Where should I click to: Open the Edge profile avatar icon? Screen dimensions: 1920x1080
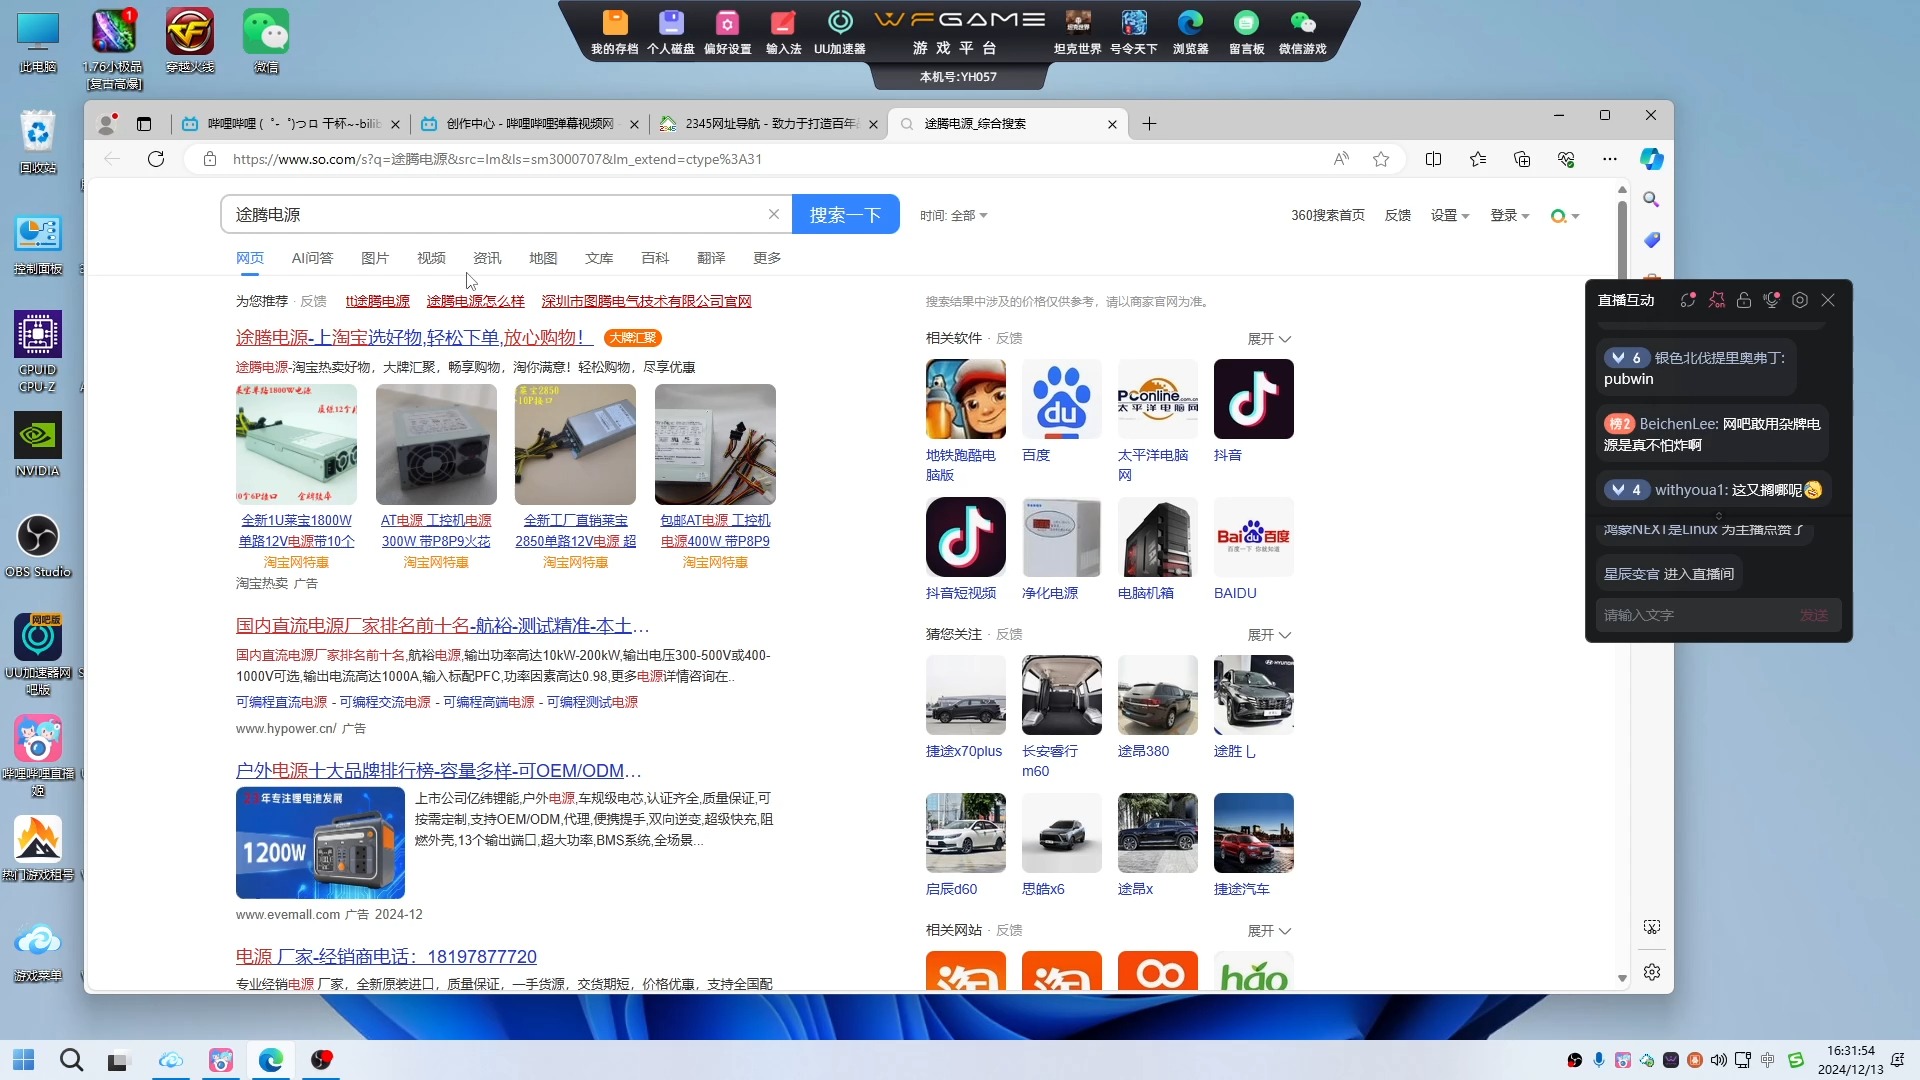(107, 124)
